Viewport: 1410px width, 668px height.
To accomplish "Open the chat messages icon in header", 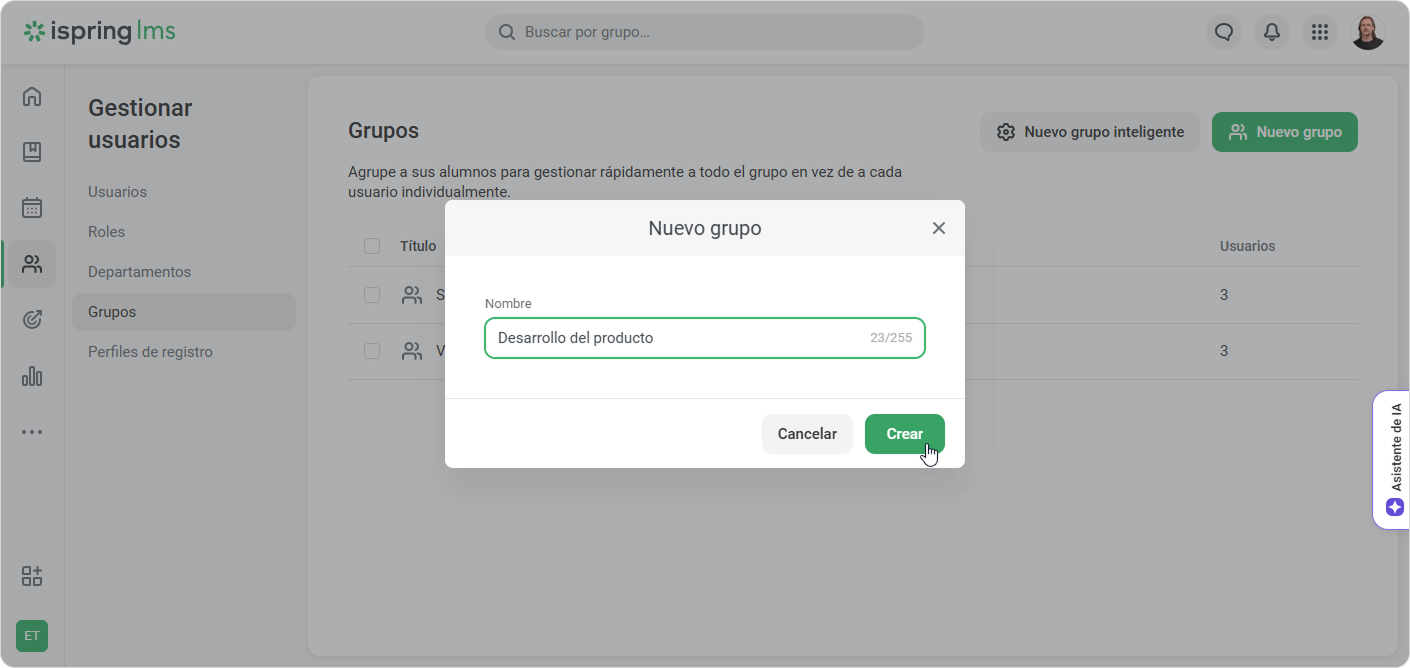I will point(1223,32).
